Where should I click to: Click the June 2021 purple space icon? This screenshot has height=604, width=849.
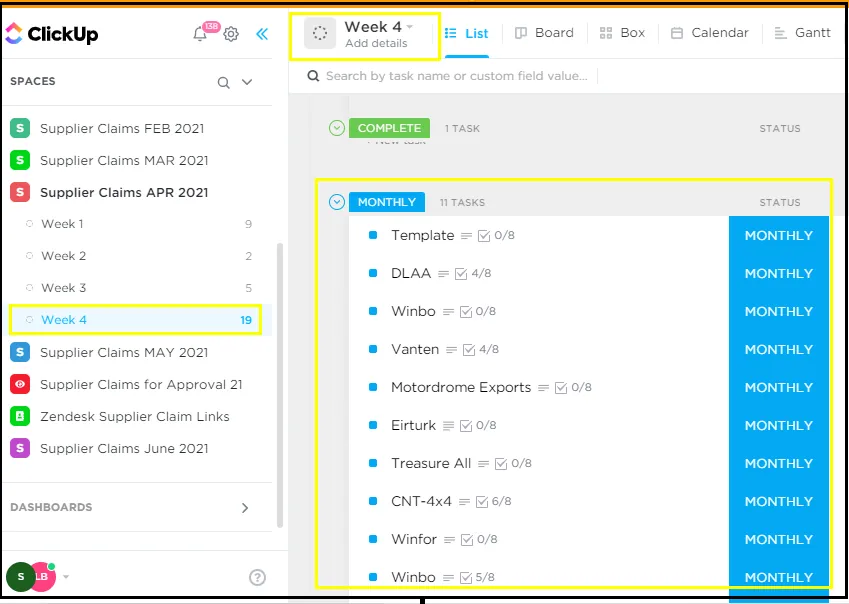pyautogui.click(x=20, y=448)
